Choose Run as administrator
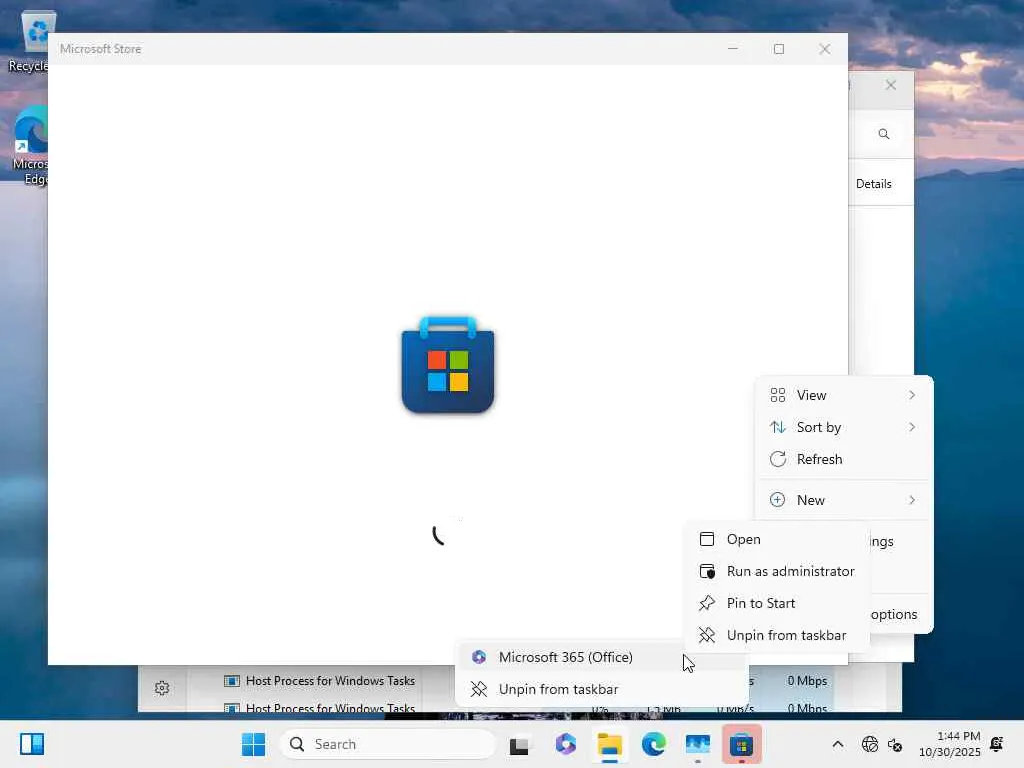 (x=776, y=571)
